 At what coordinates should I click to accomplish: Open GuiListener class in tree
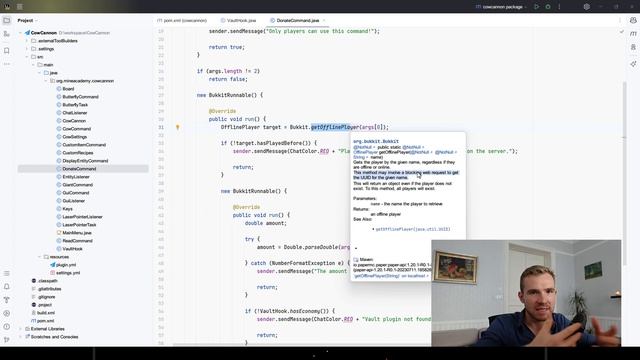click(x=73, y=201)
